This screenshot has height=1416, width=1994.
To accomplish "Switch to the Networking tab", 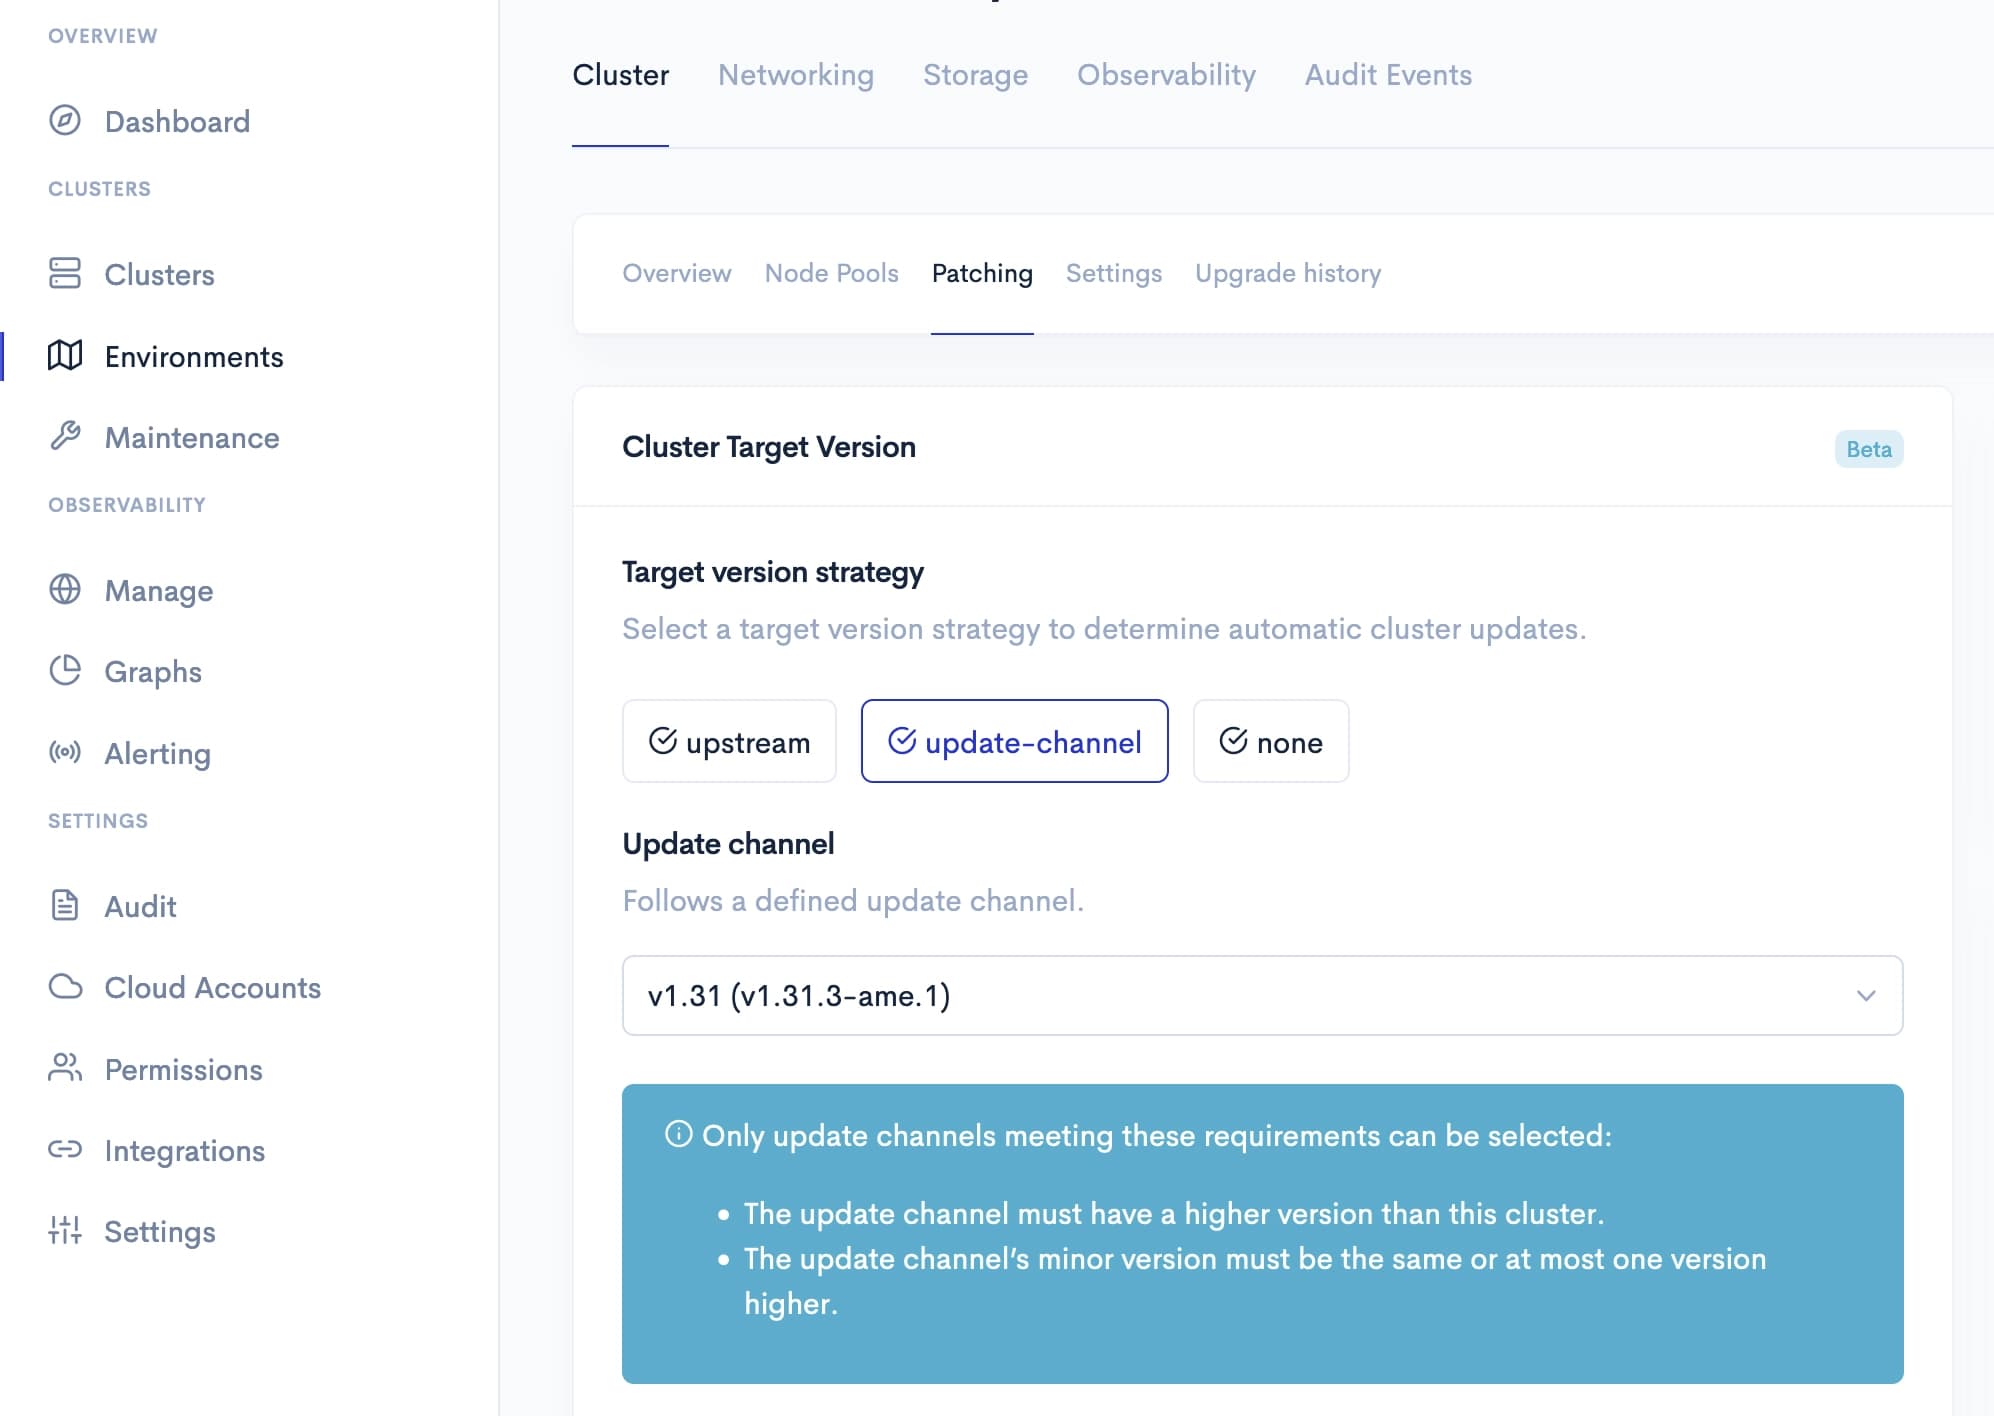I will click(795, 75).
